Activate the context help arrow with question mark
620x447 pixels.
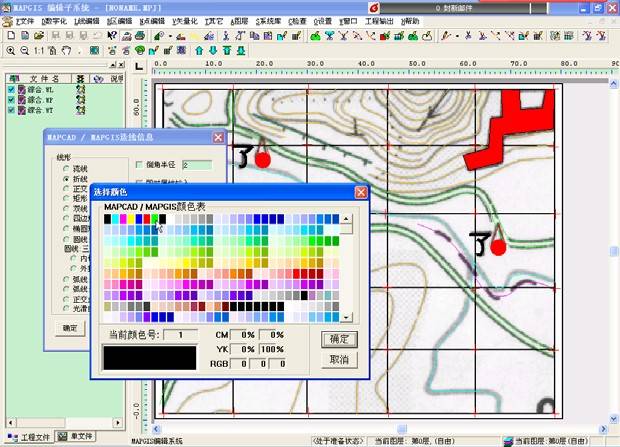tap(112, 36)
